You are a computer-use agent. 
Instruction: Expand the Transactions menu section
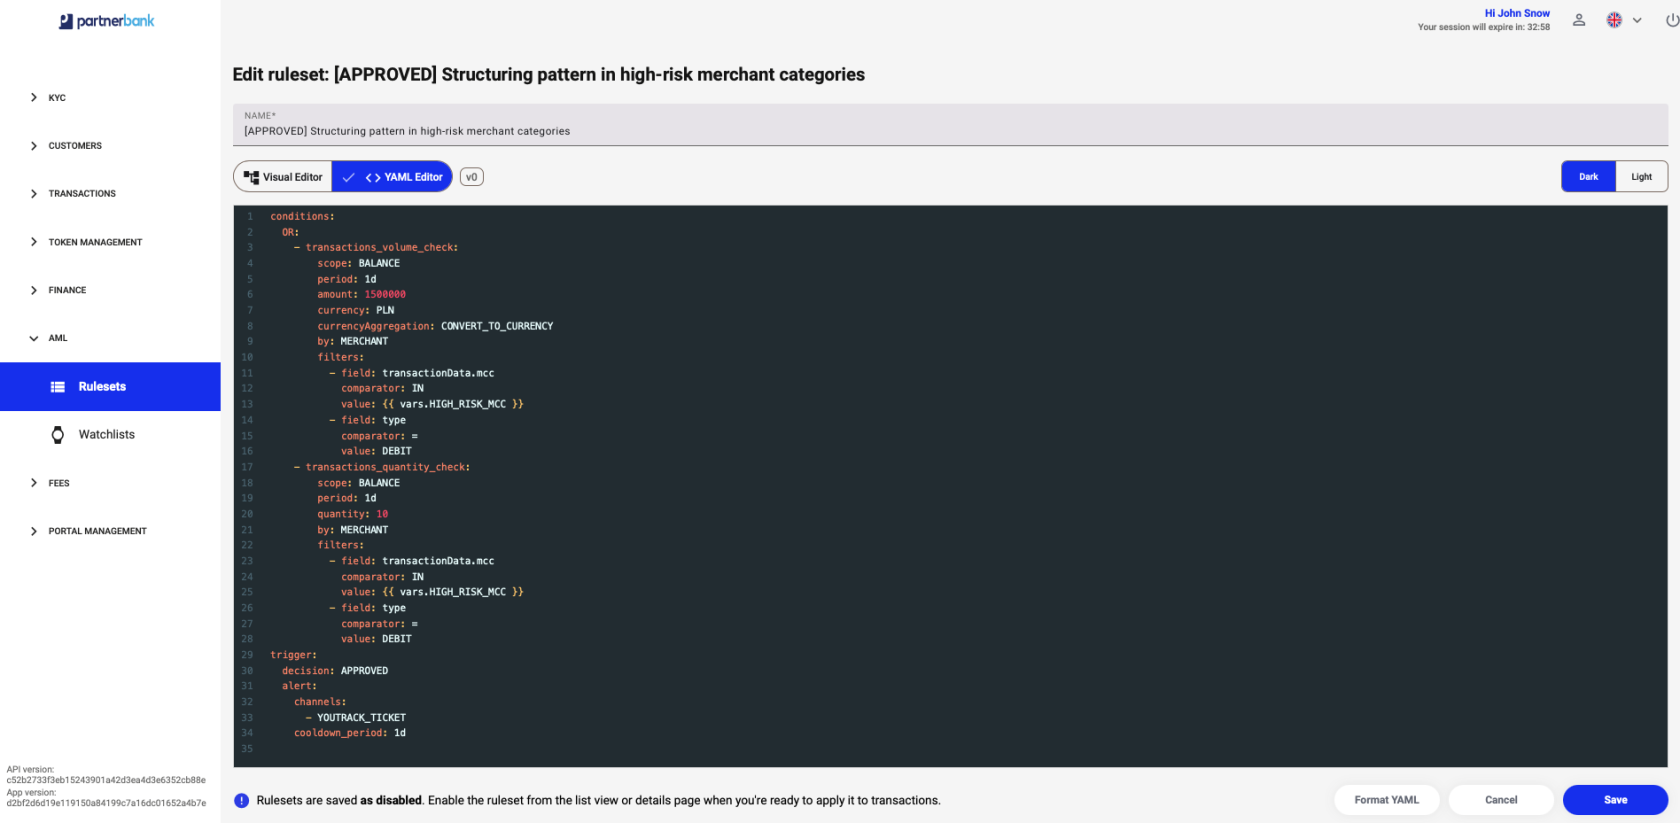click(82, 194)
